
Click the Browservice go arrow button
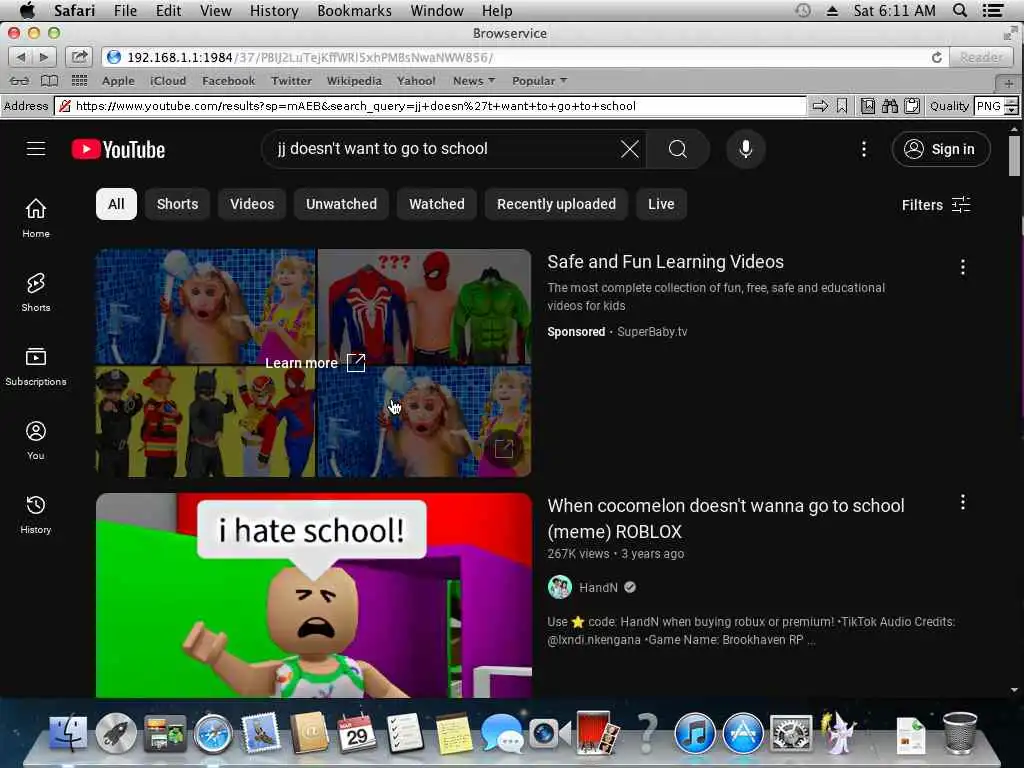coord(820,106)
